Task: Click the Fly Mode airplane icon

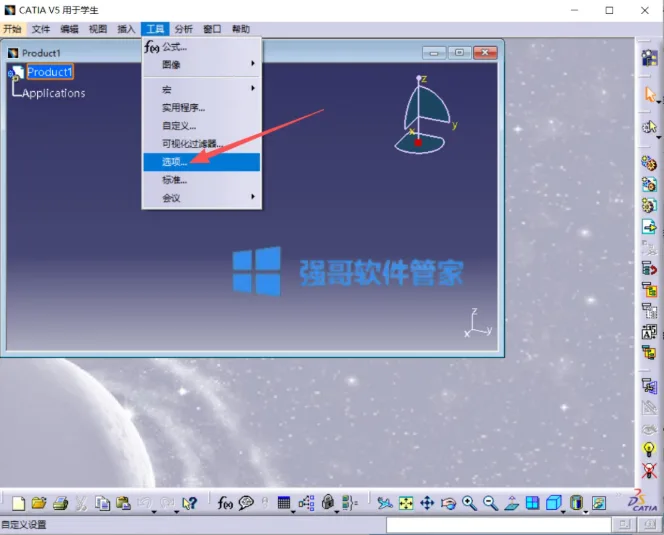Action: click(385, 503)
